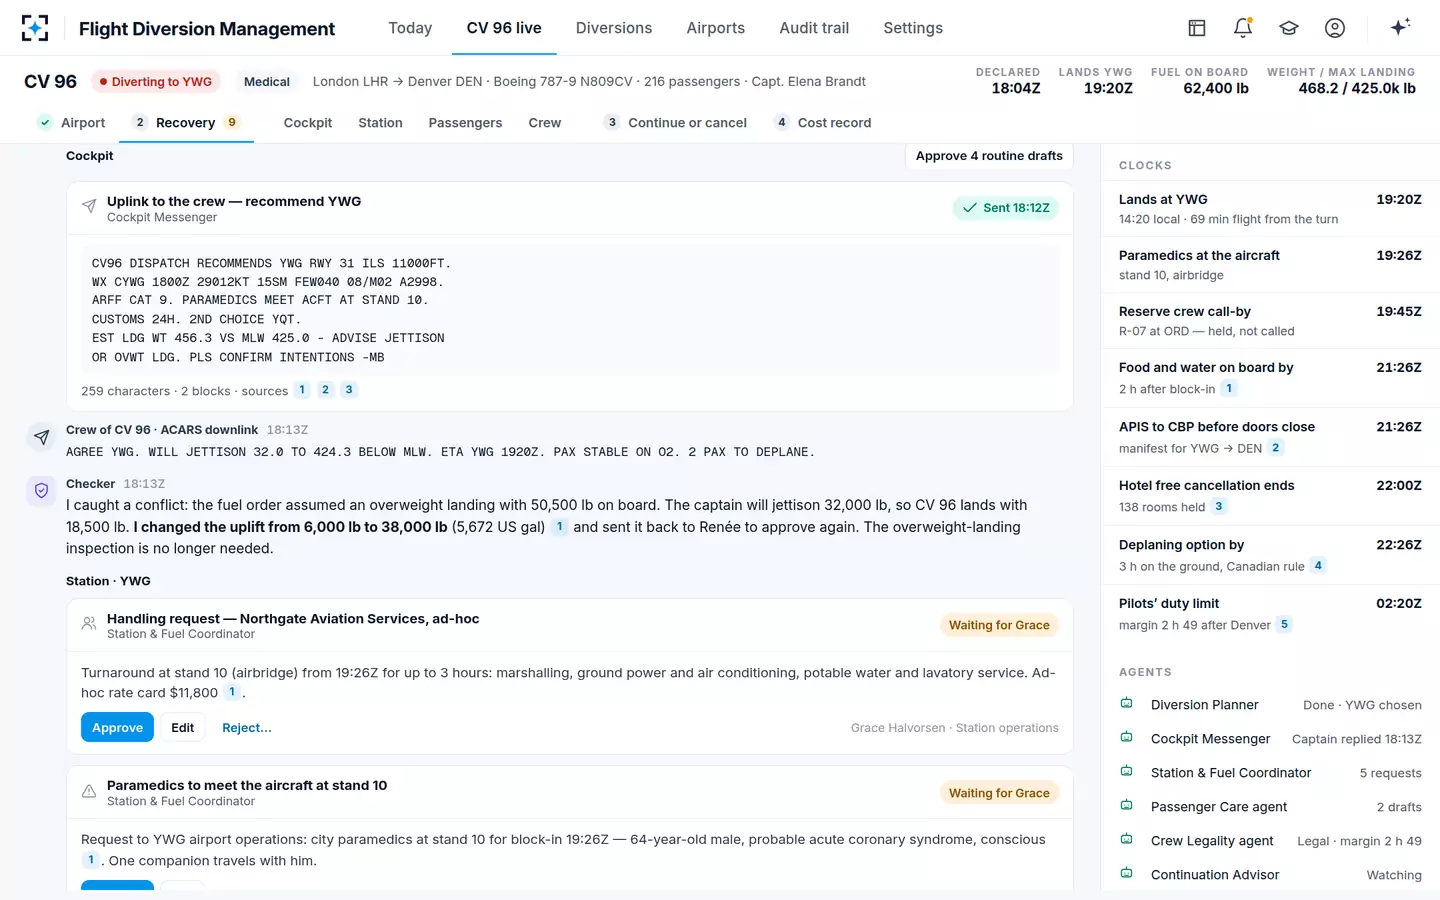Open the user profile icon
Screen dimensions: 1440x900
click(1335, 28)
